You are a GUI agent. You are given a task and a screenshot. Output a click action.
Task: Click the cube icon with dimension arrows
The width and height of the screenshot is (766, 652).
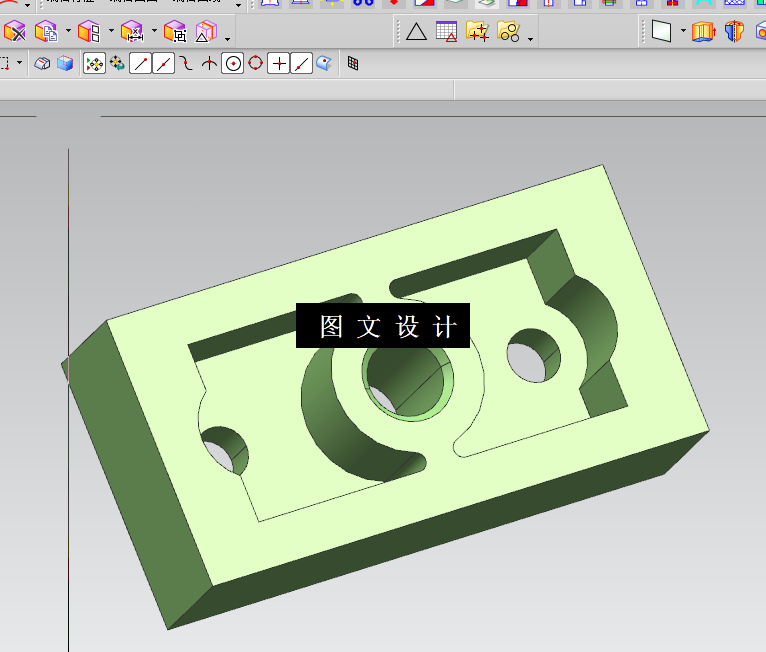point(132,32)
